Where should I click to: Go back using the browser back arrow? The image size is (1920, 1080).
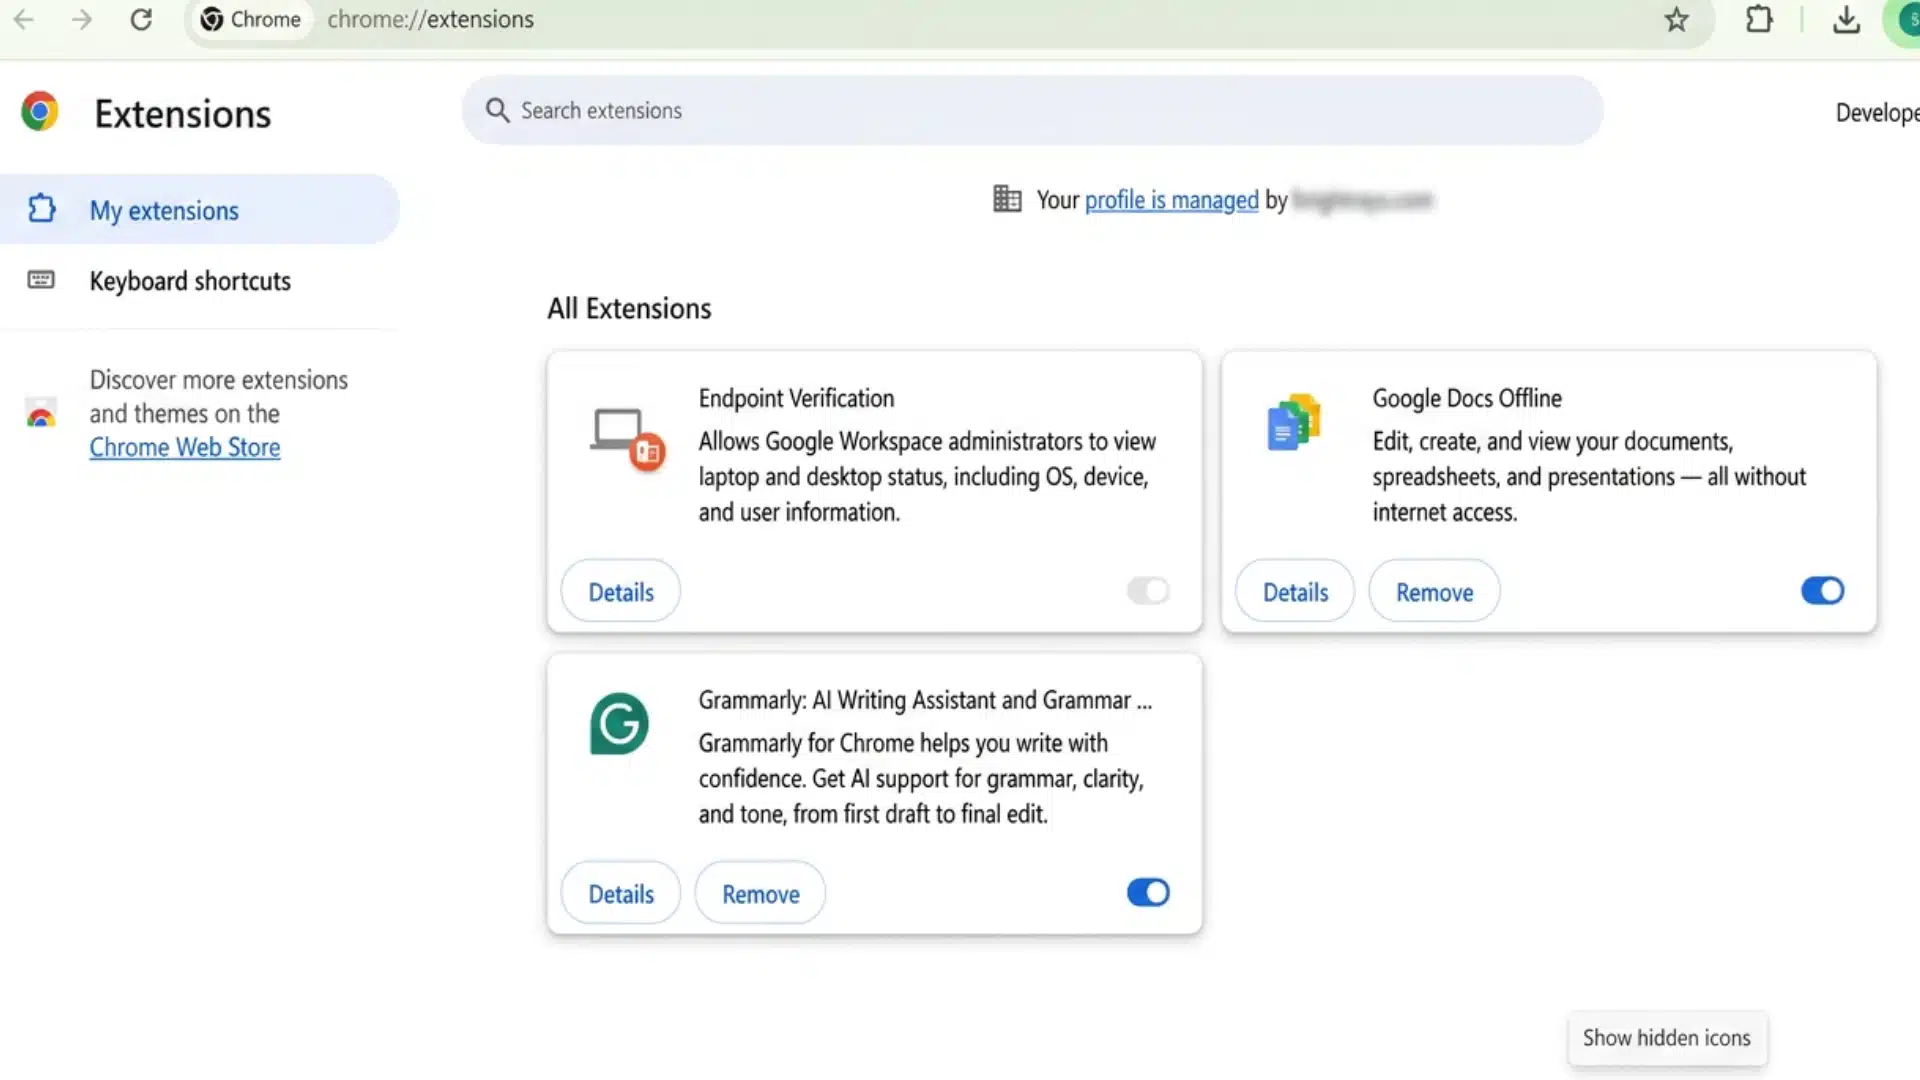(x=24, y=19)
